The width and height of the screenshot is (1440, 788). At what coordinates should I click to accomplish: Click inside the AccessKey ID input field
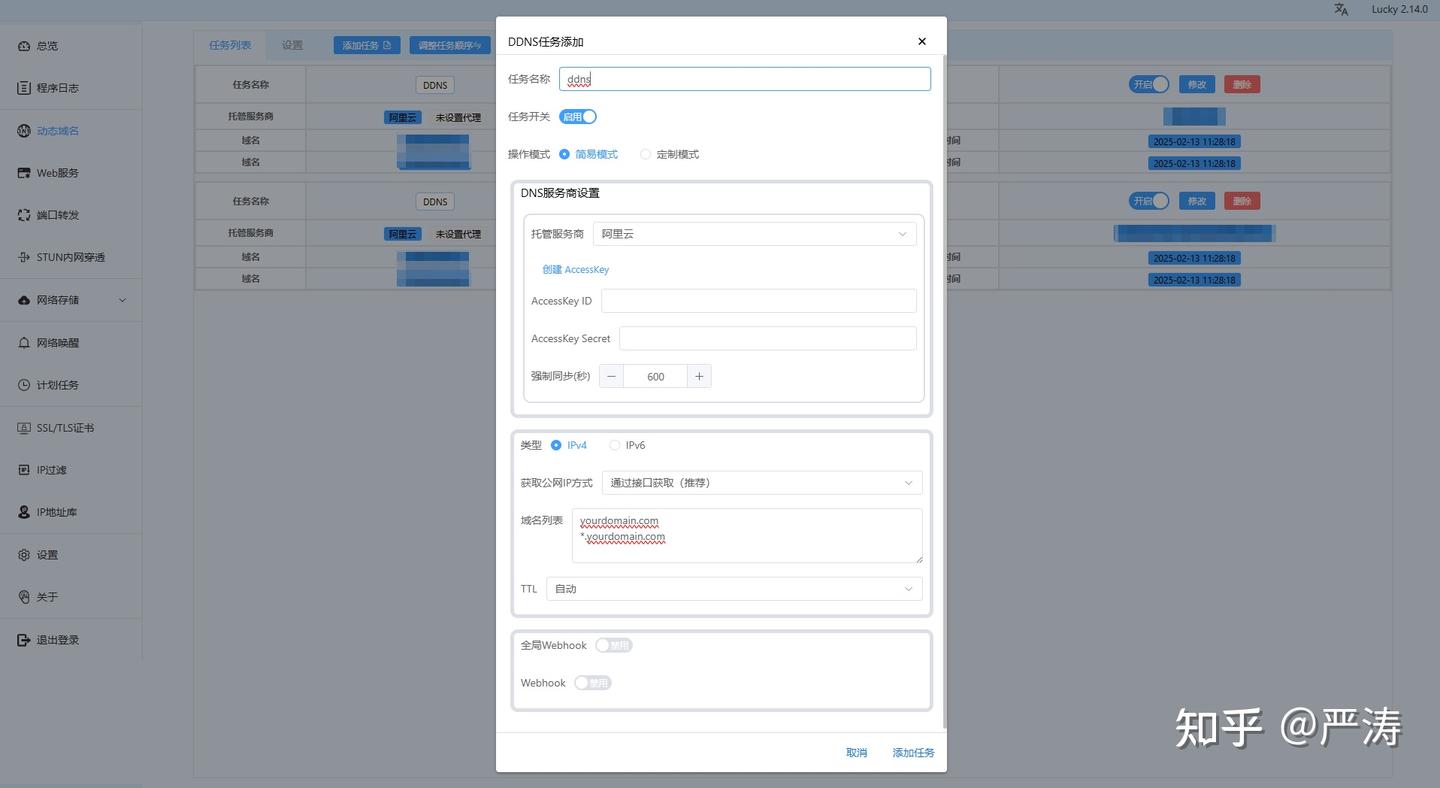(758, 300)
